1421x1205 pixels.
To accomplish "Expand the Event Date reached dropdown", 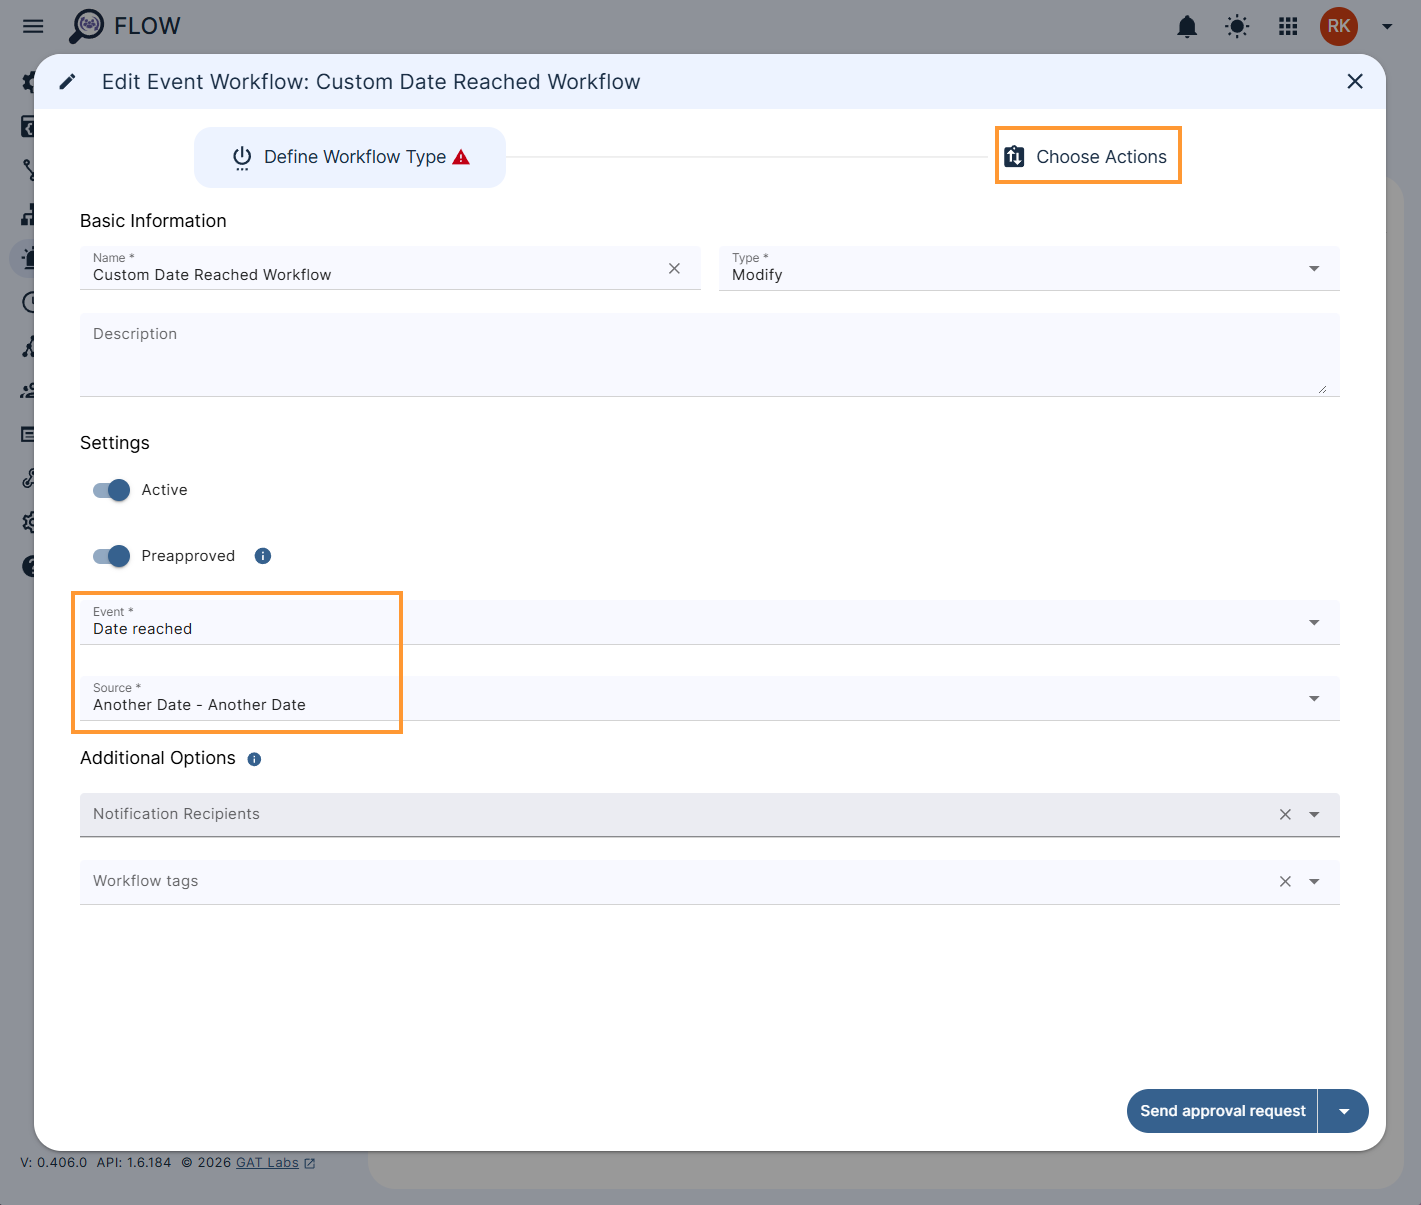I will pyautogui.click(x=1313, y=622).
